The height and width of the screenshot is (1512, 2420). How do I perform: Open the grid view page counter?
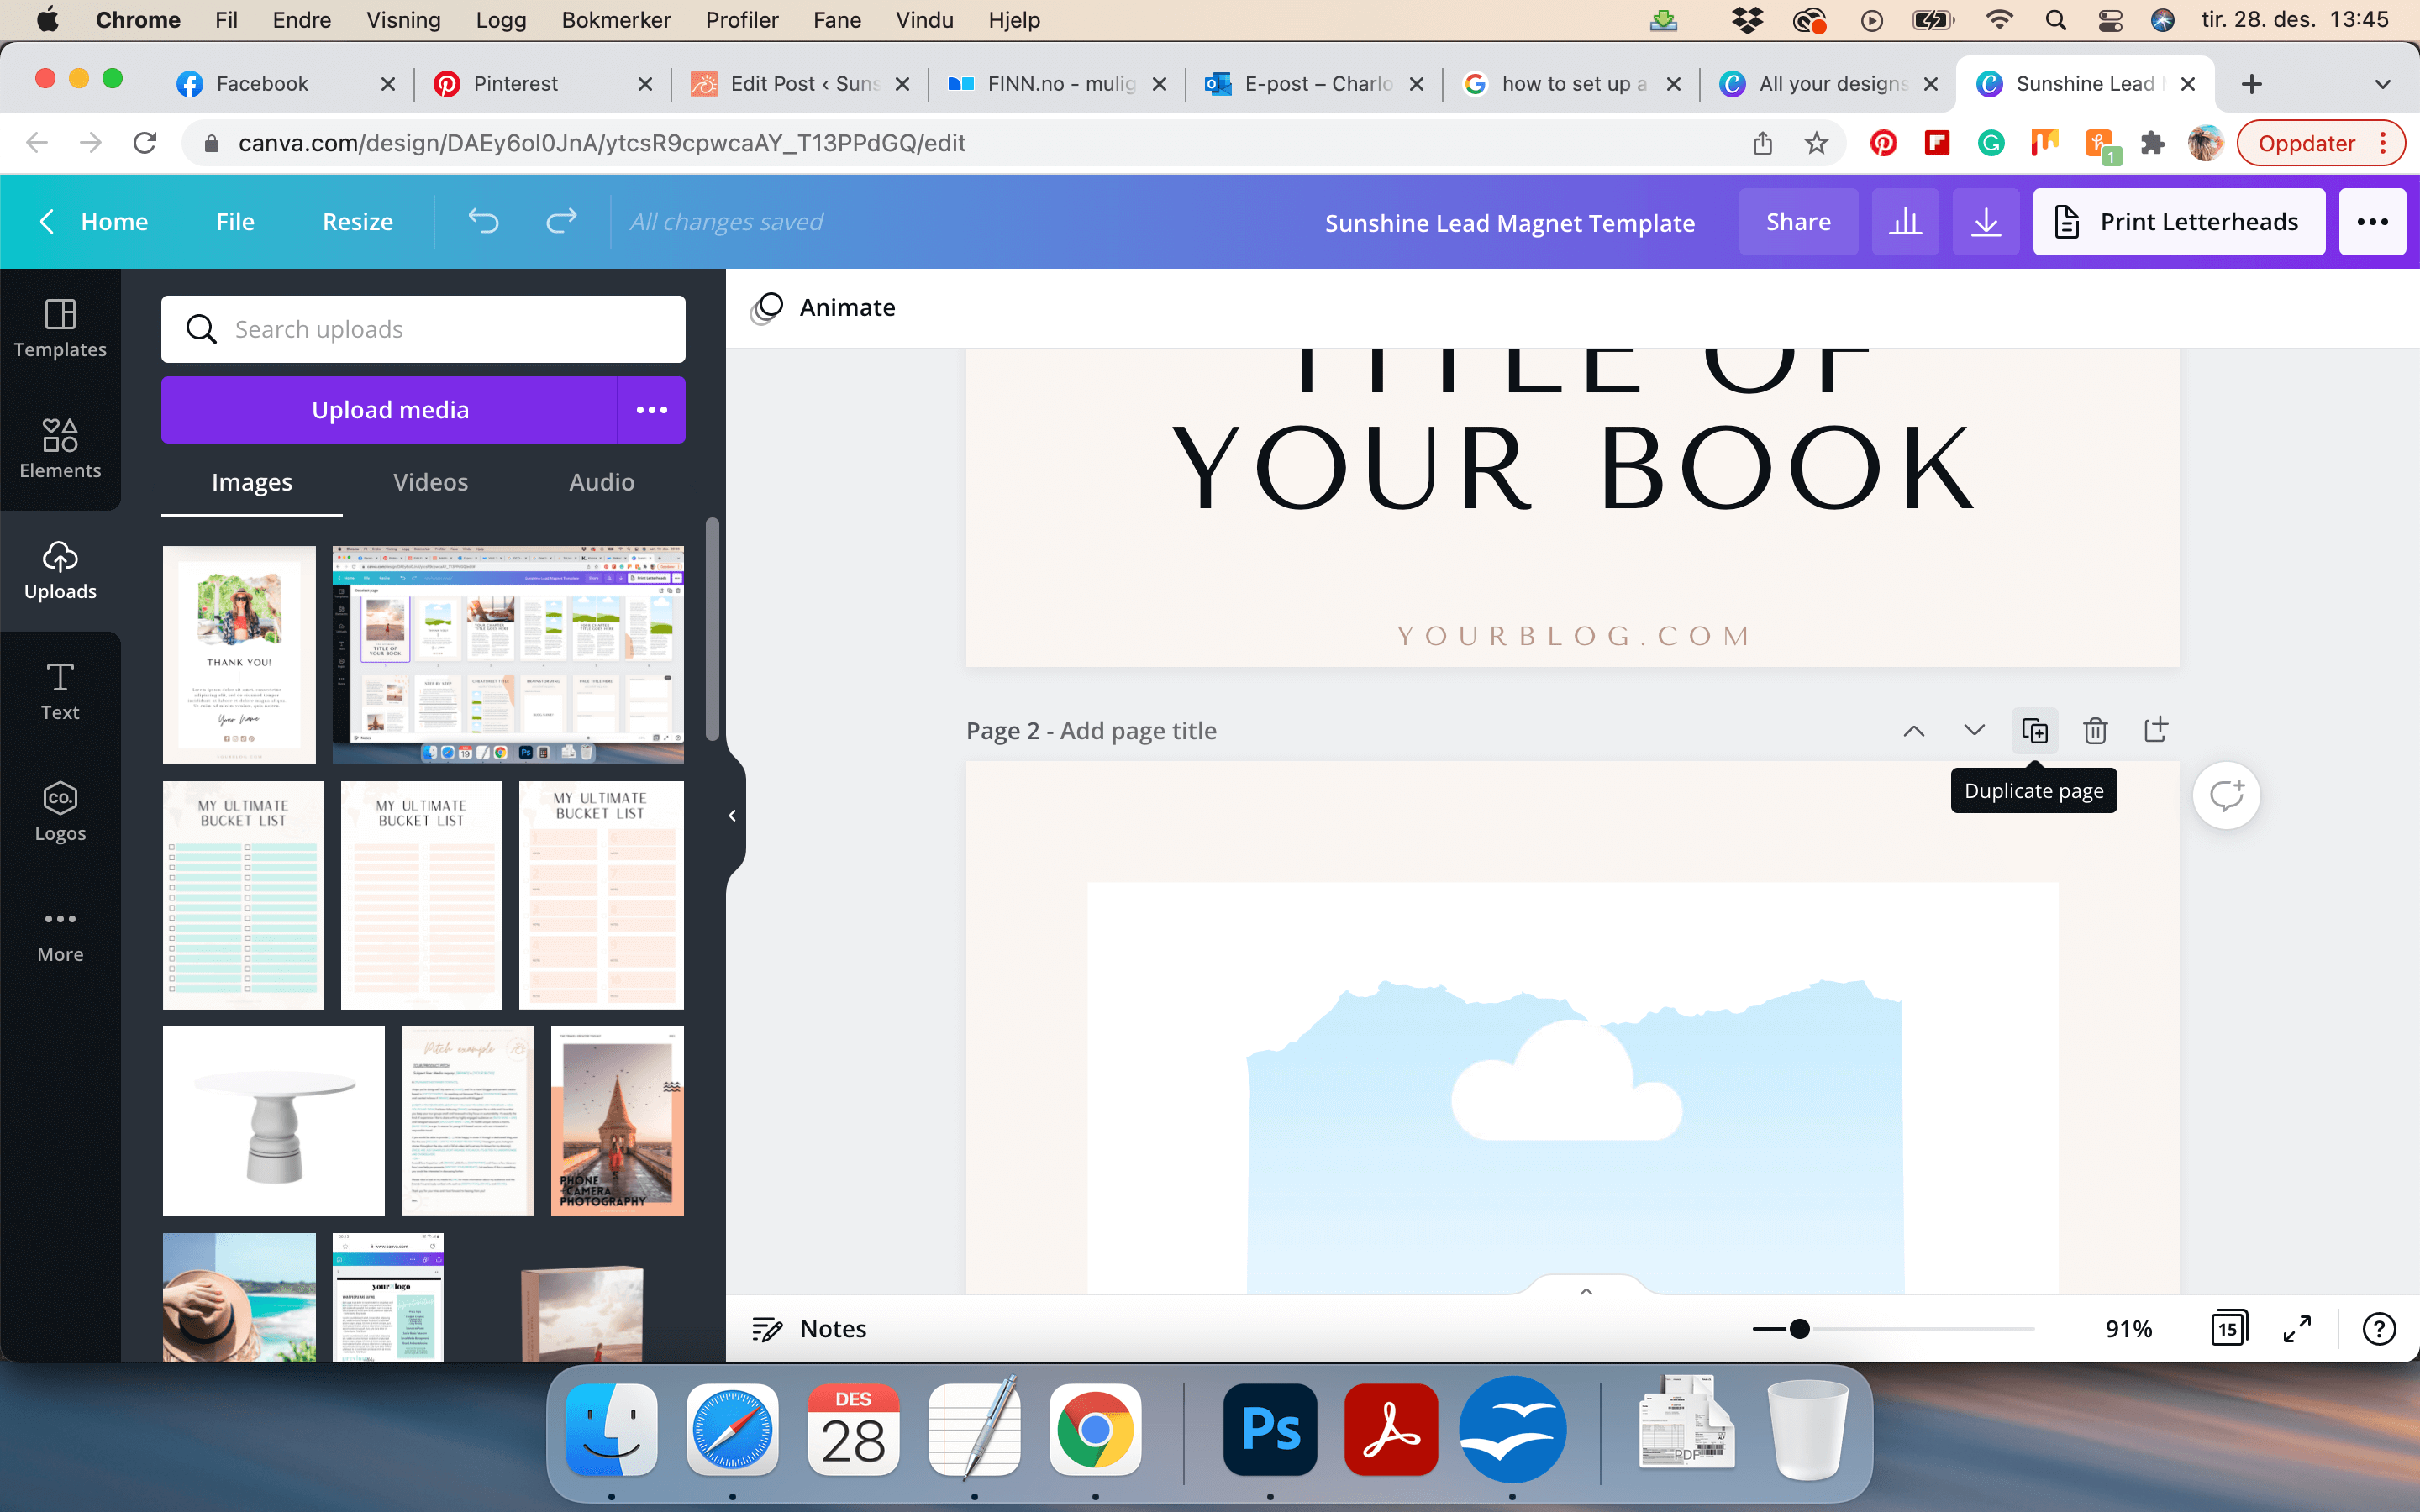point(2229,1328)
